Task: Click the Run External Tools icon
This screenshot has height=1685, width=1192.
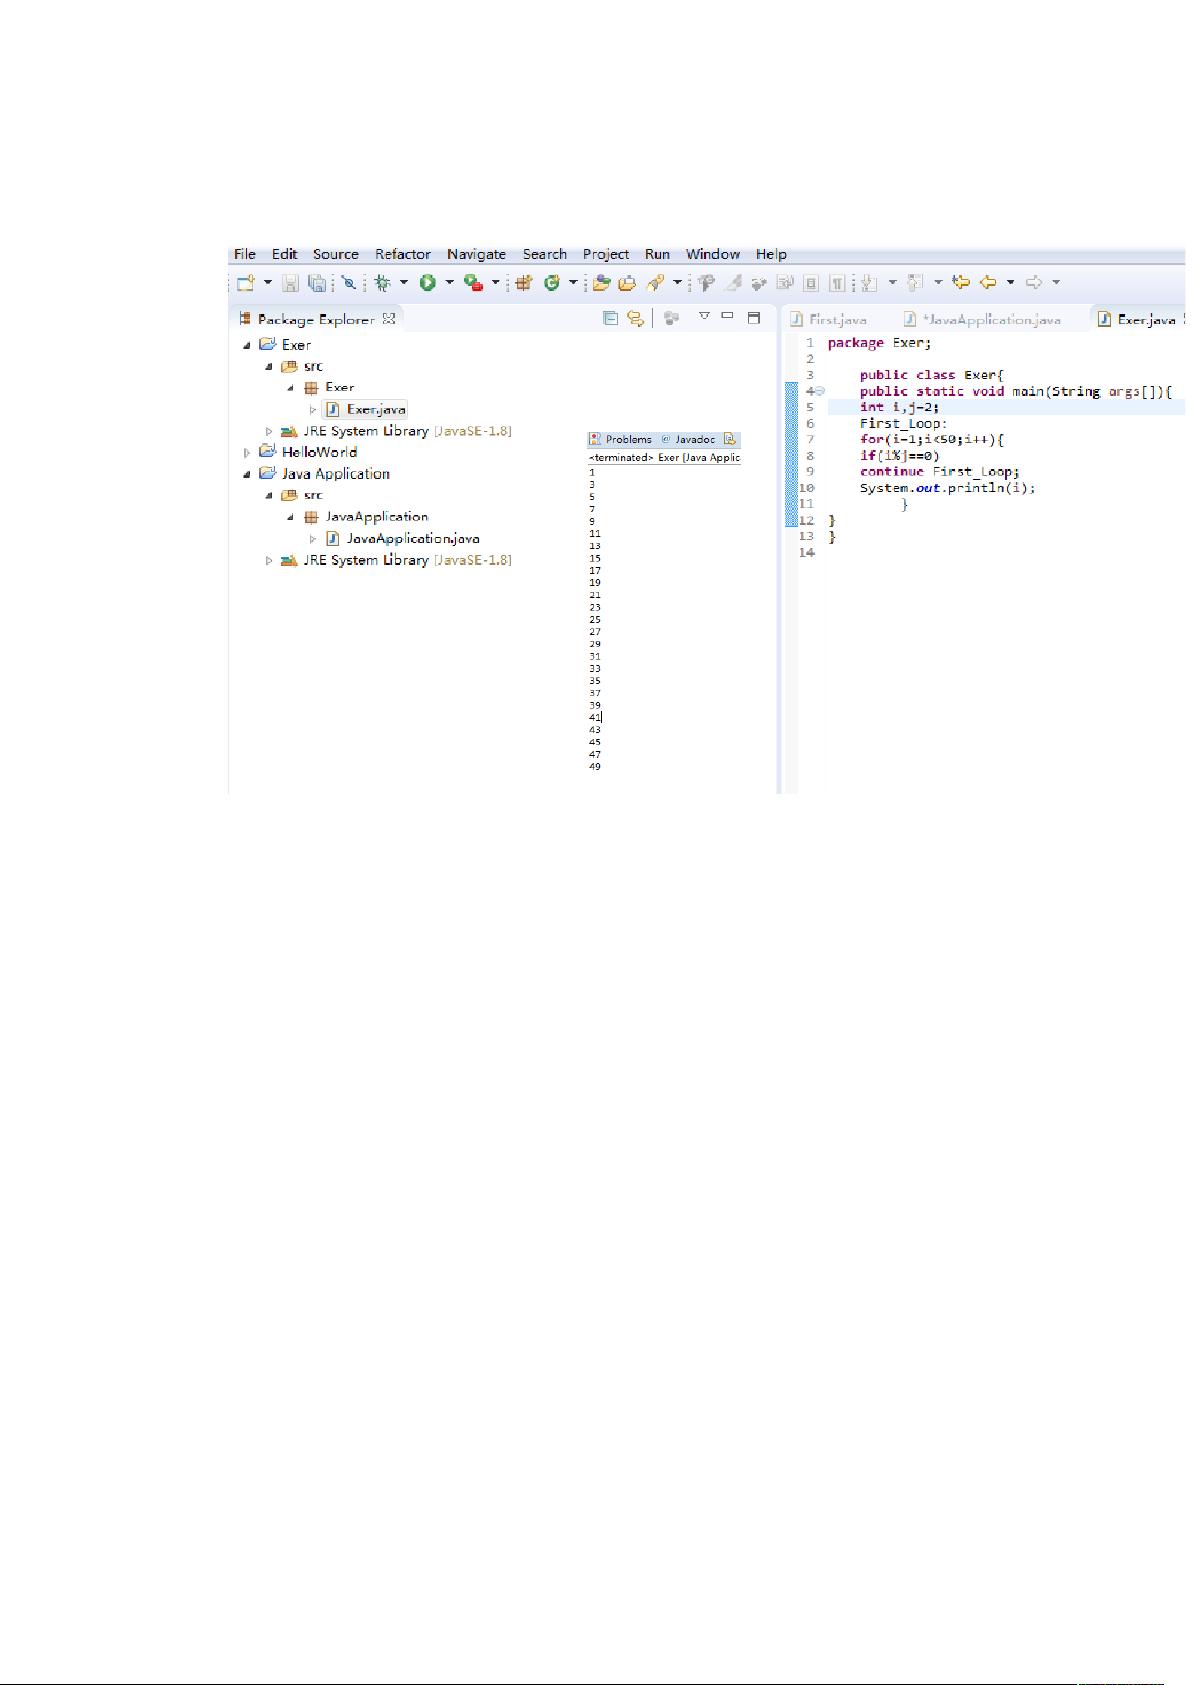Action: point(473,283)
